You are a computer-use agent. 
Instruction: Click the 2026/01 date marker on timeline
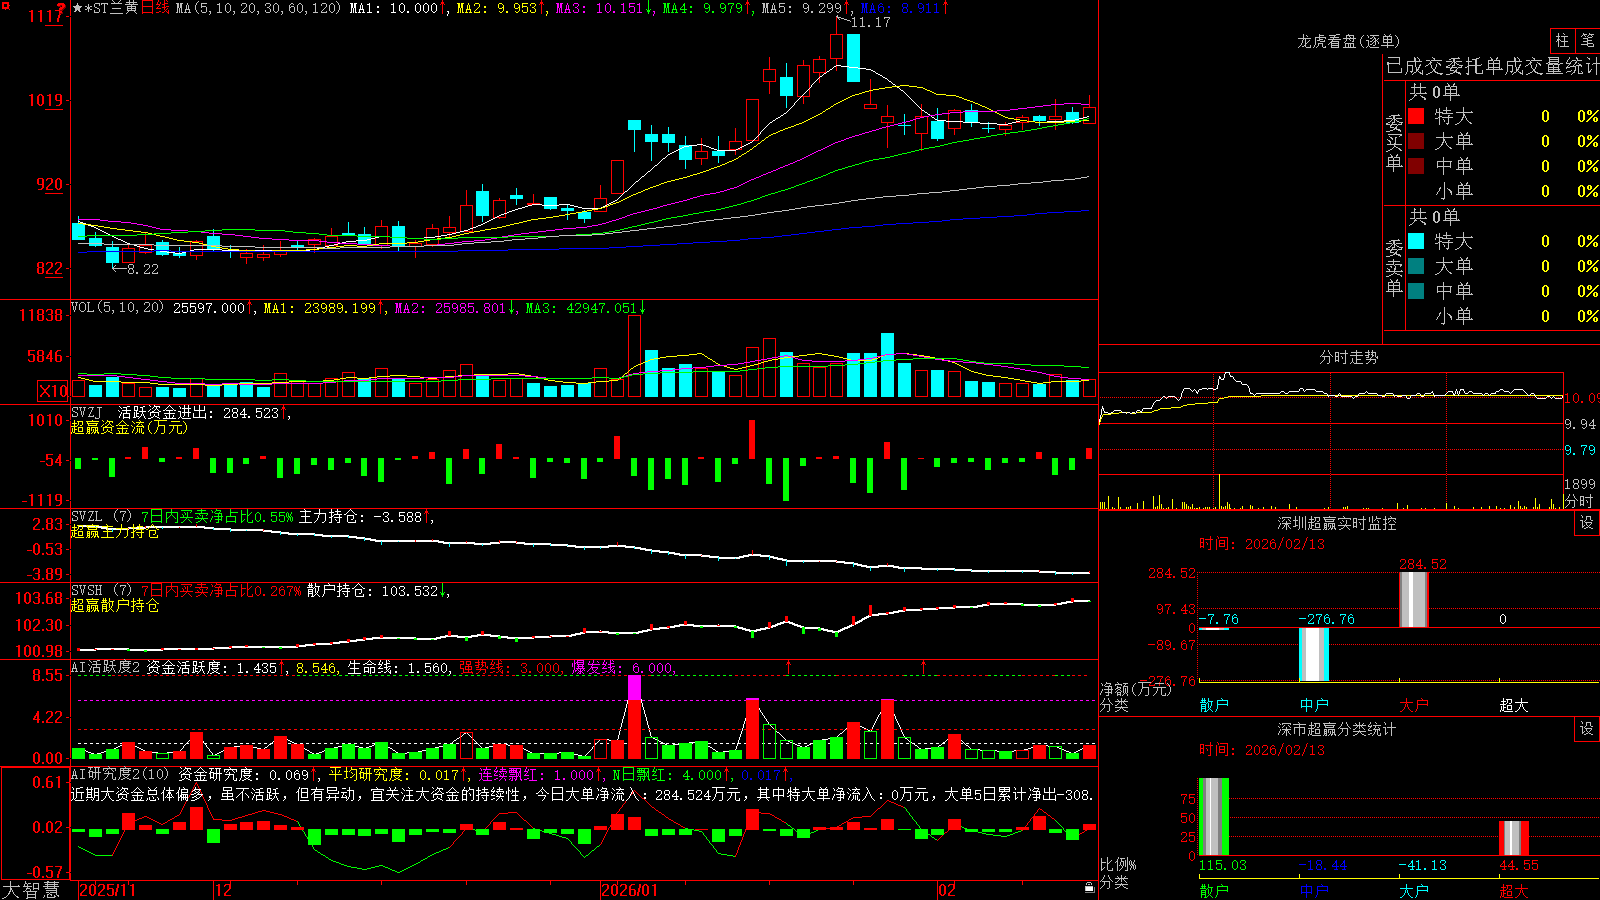pyautogui.click(x=630, y=890)
